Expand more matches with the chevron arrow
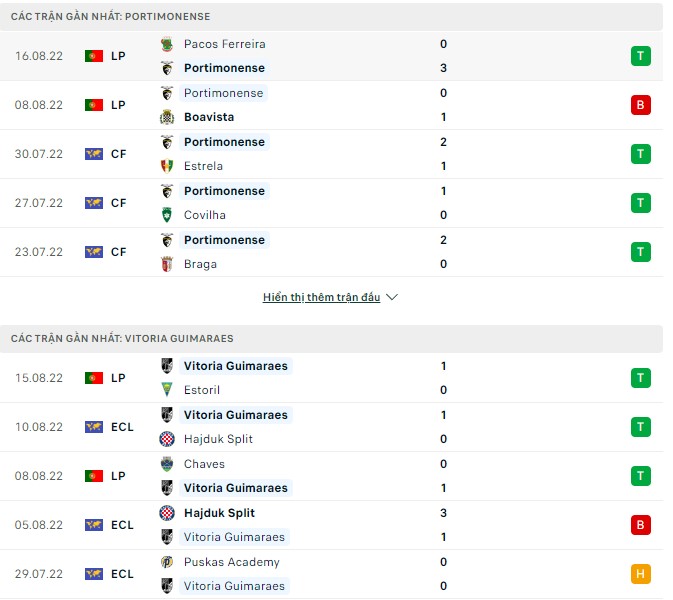 point(392,298)
